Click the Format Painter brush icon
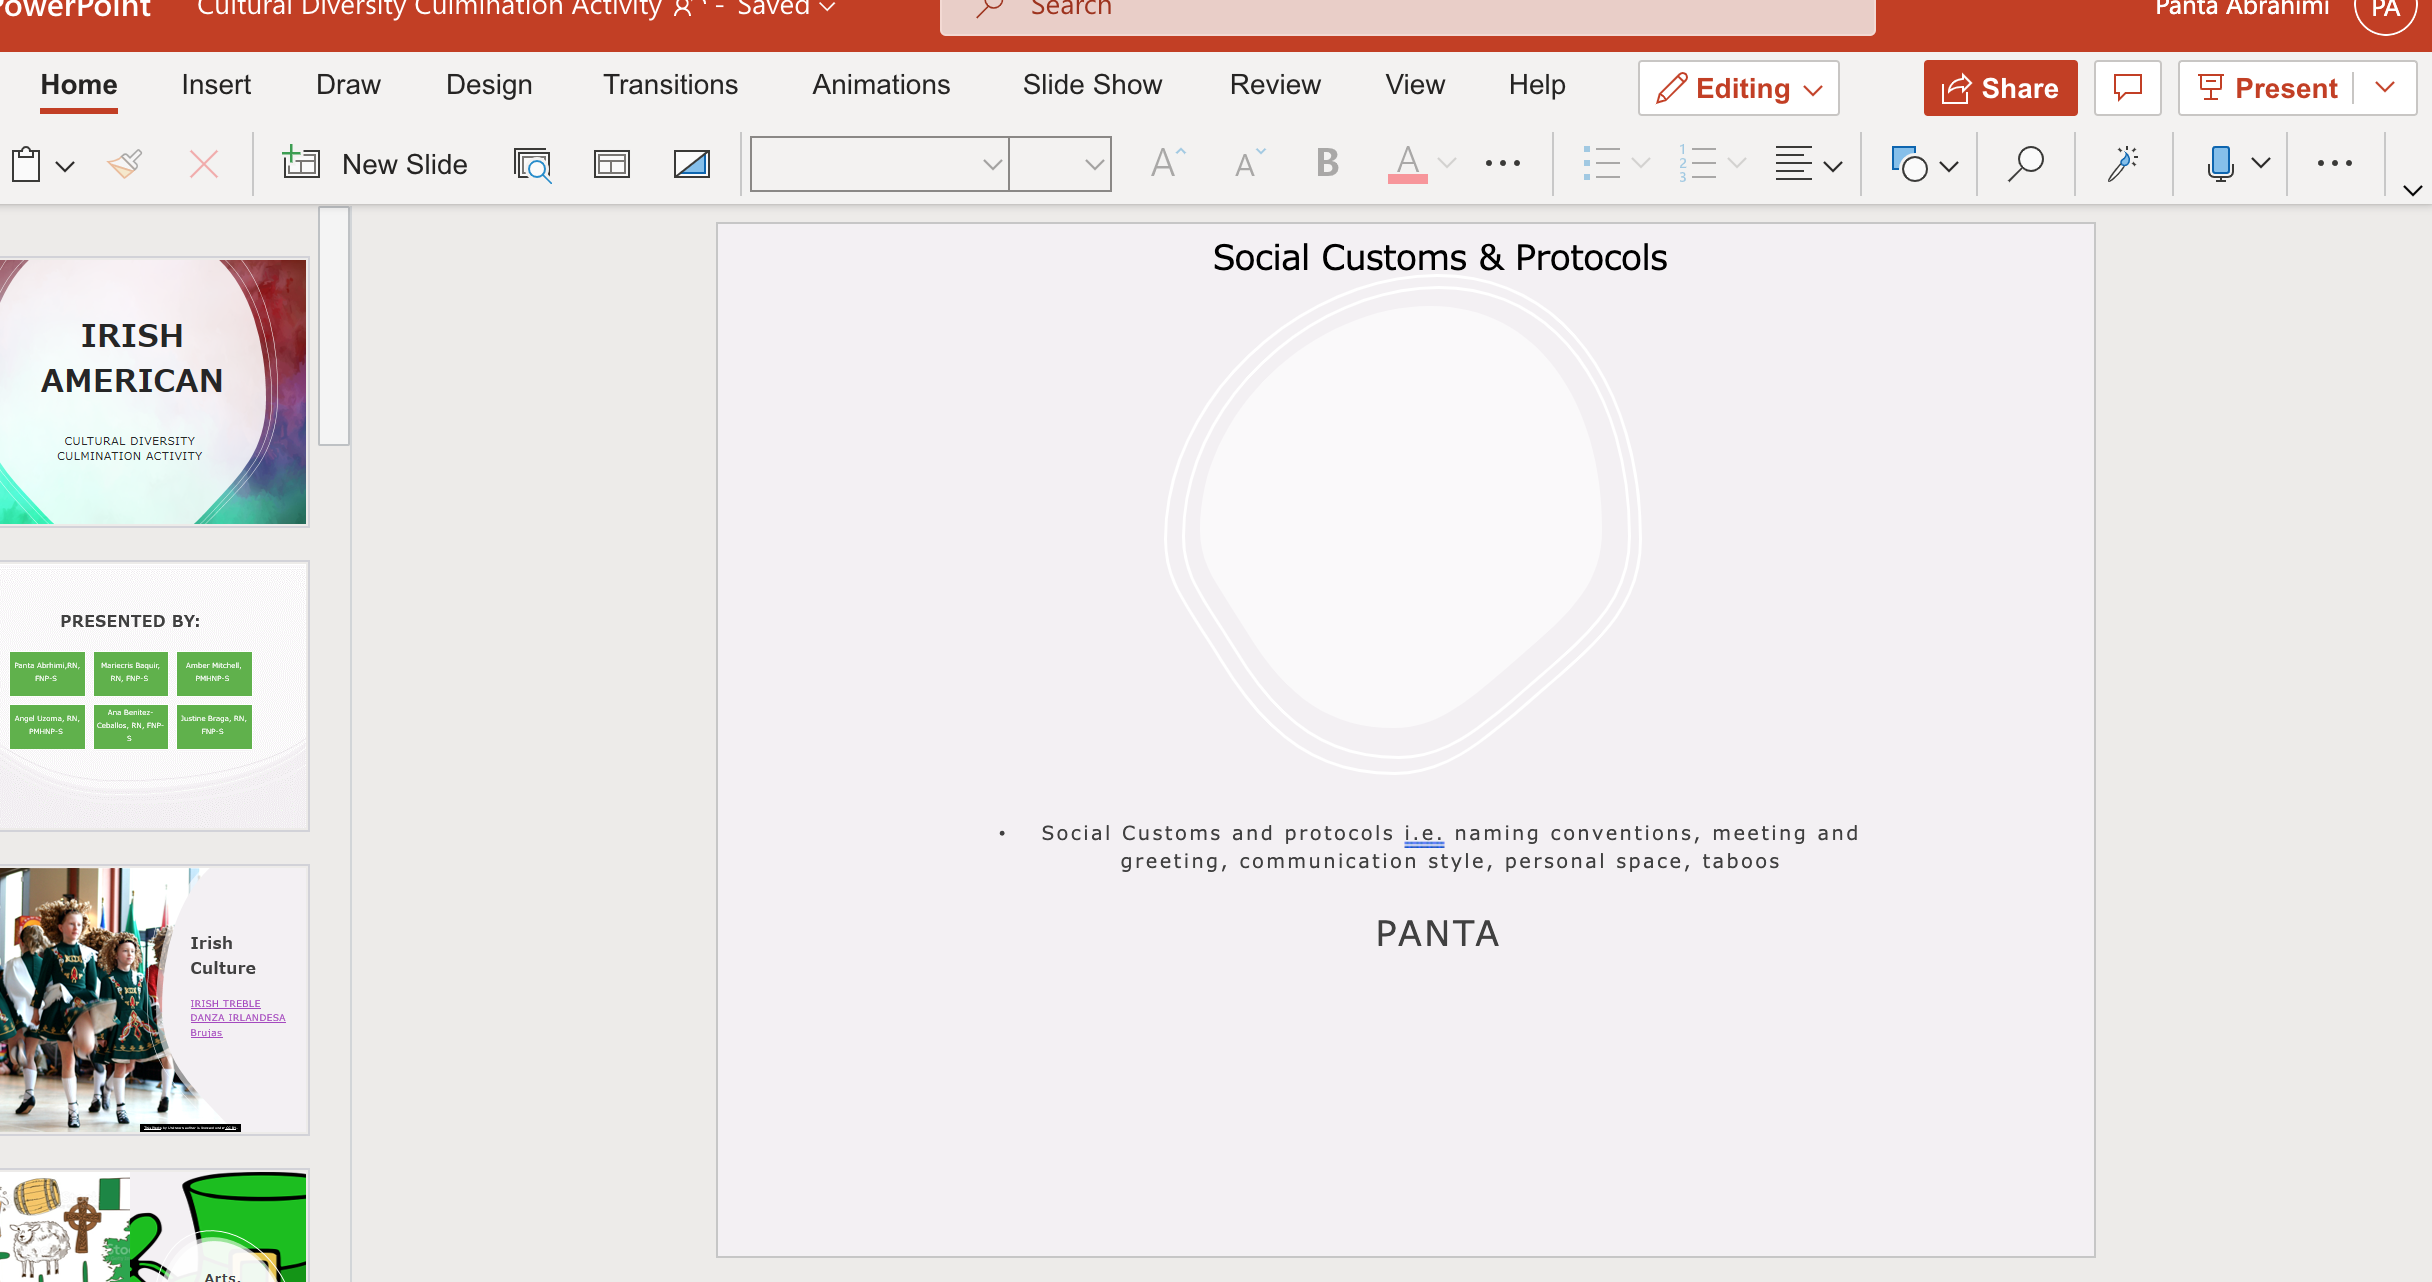This screenshot has width=2432, height=1282. click(125, 164)
